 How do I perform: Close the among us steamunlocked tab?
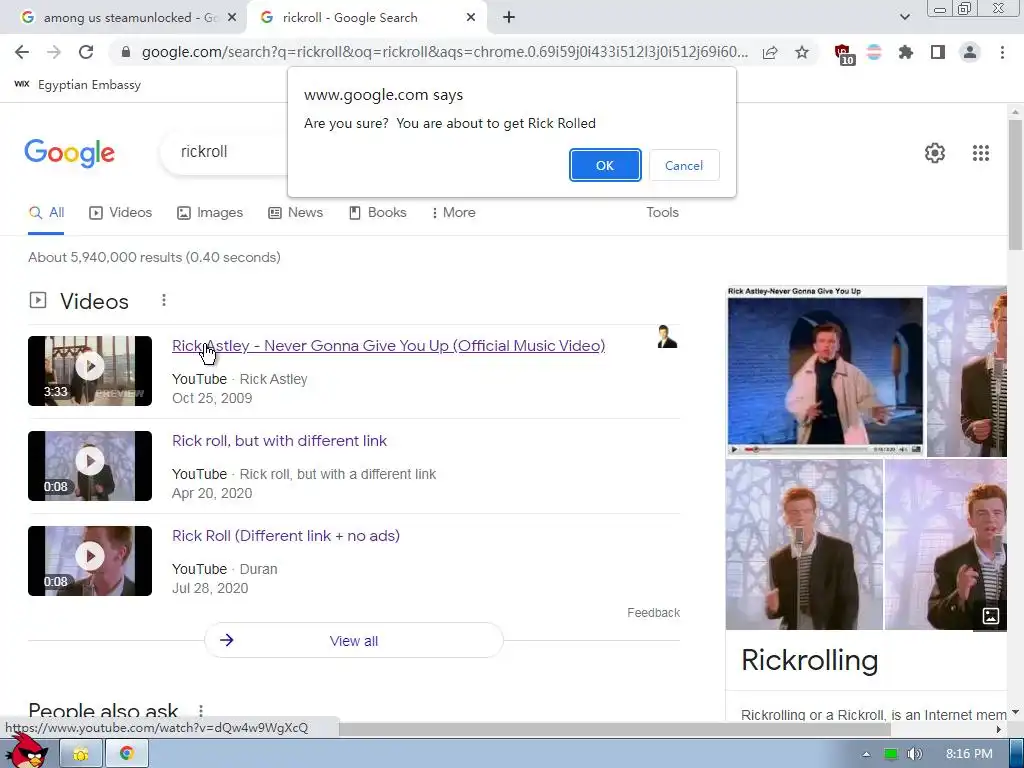point(232,18)
